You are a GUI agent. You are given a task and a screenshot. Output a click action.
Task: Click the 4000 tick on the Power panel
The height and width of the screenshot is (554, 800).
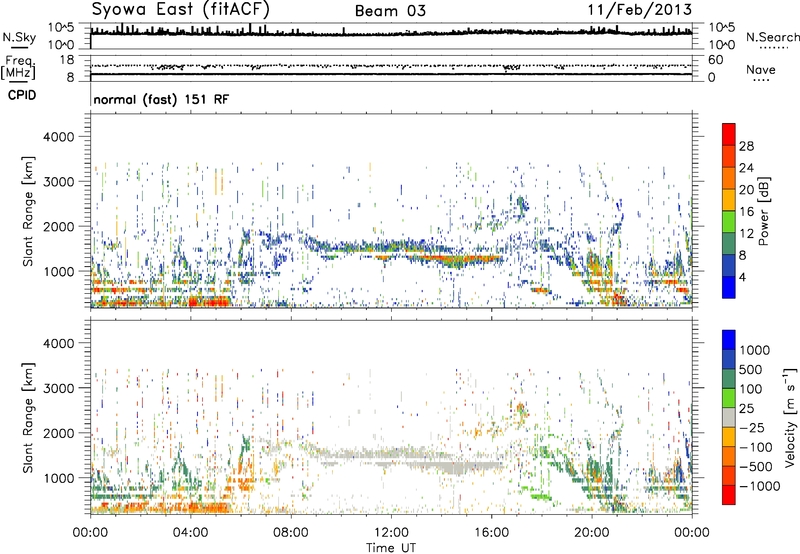click(59, 137)
